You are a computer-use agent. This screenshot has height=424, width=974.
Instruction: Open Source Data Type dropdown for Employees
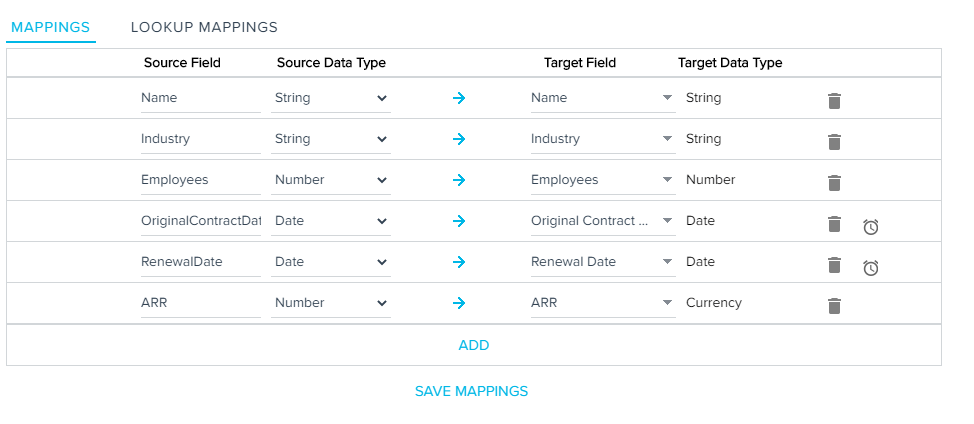click(332, 180)
